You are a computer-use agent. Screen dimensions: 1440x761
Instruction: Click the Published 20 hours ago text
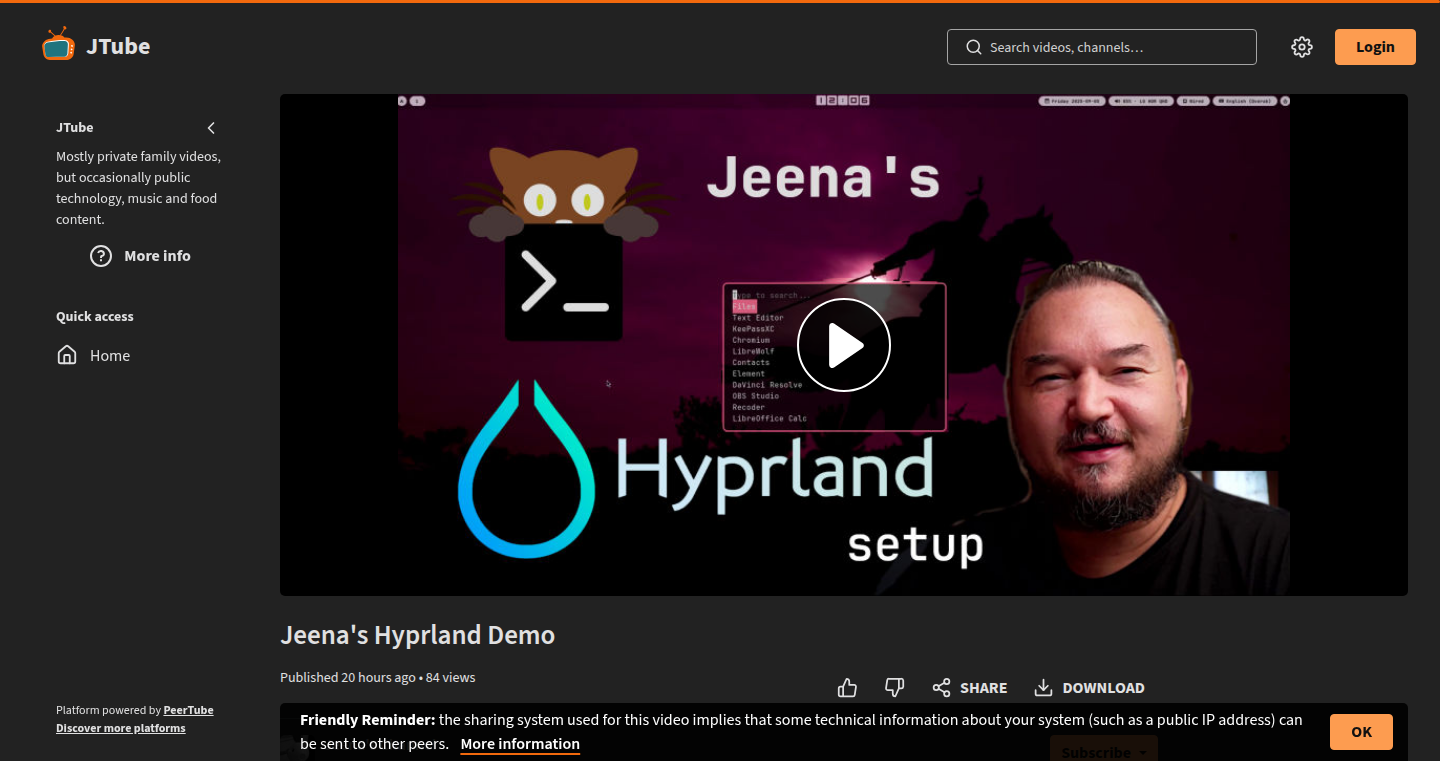click(347, 677)
